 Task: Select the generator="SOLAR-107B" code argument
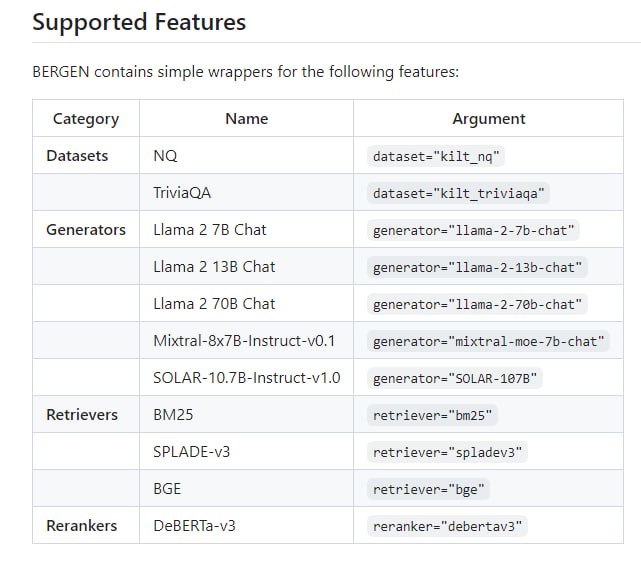click(x=455, y=379)
